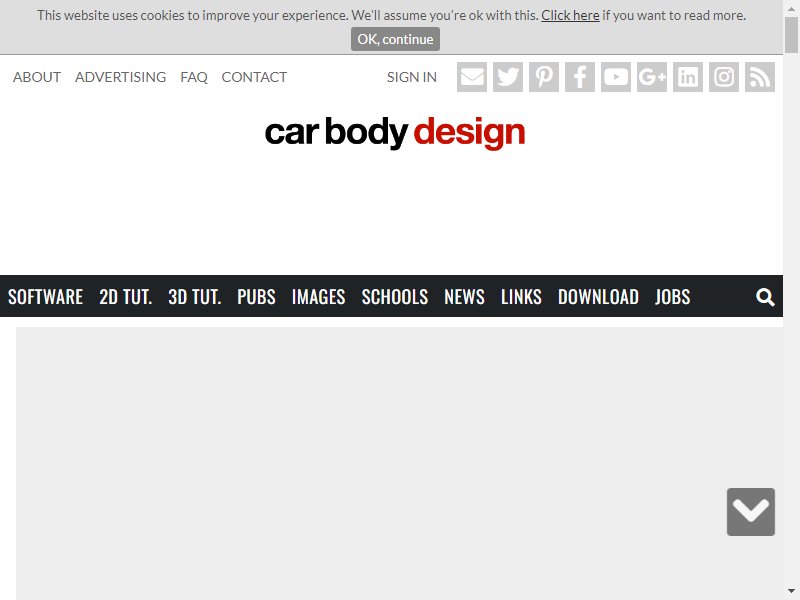The width and height of the screenshot is (800, 600).
Task: Open the News section
Action: 464,296
